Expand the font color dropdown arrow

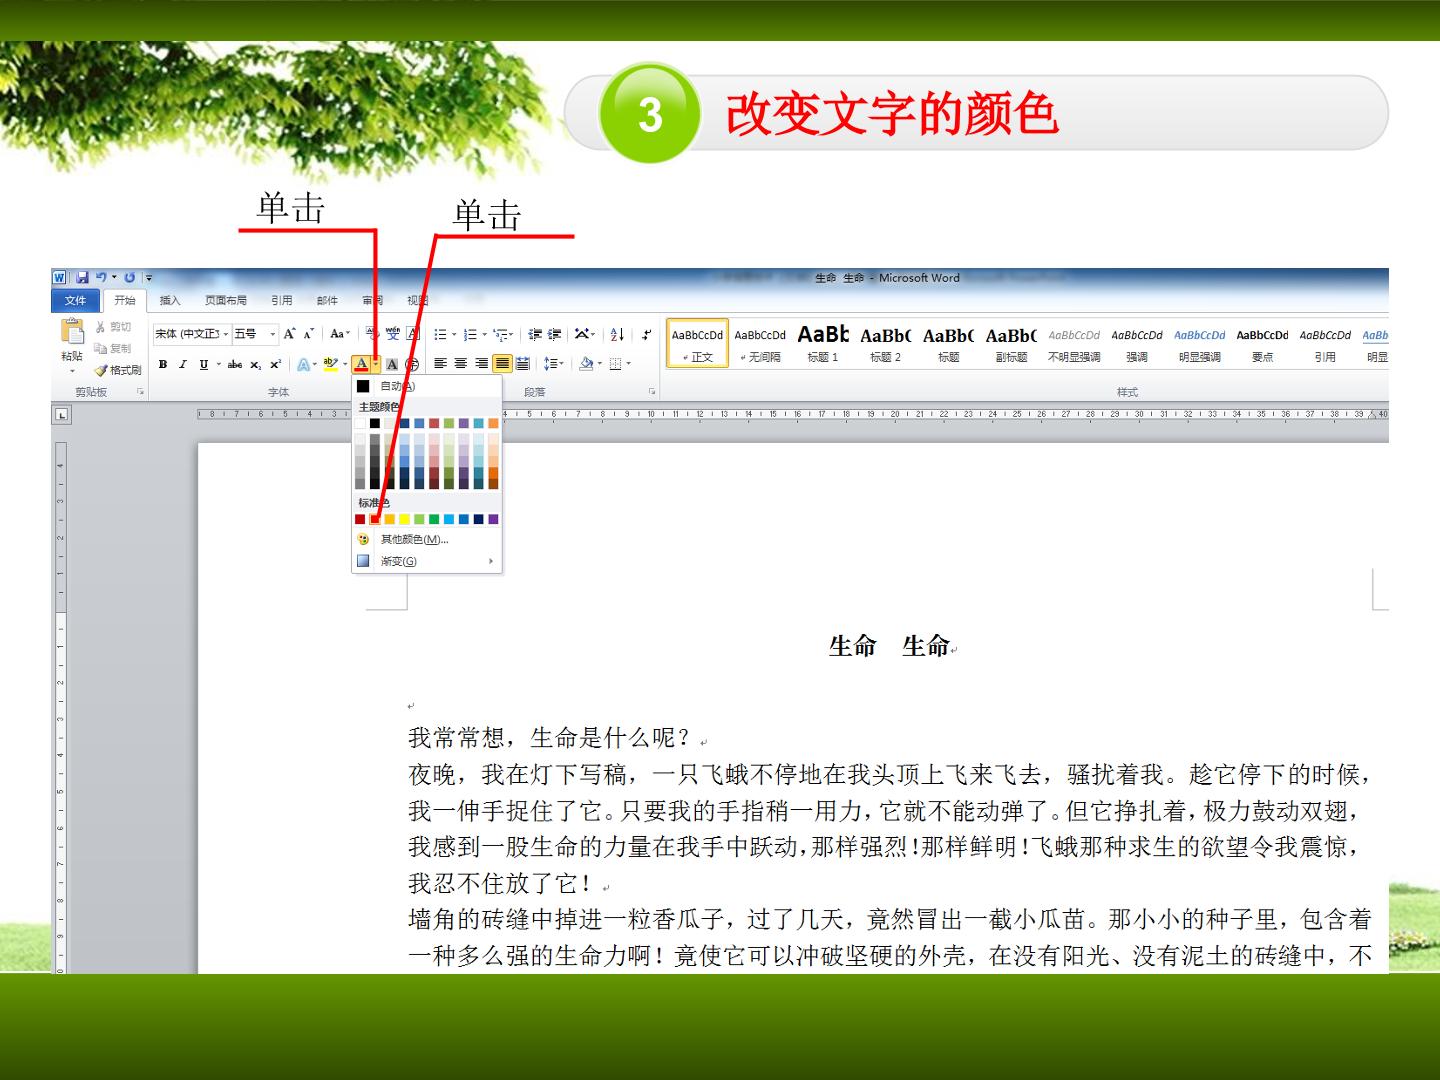pyautogui.click(x=376, y=364)
